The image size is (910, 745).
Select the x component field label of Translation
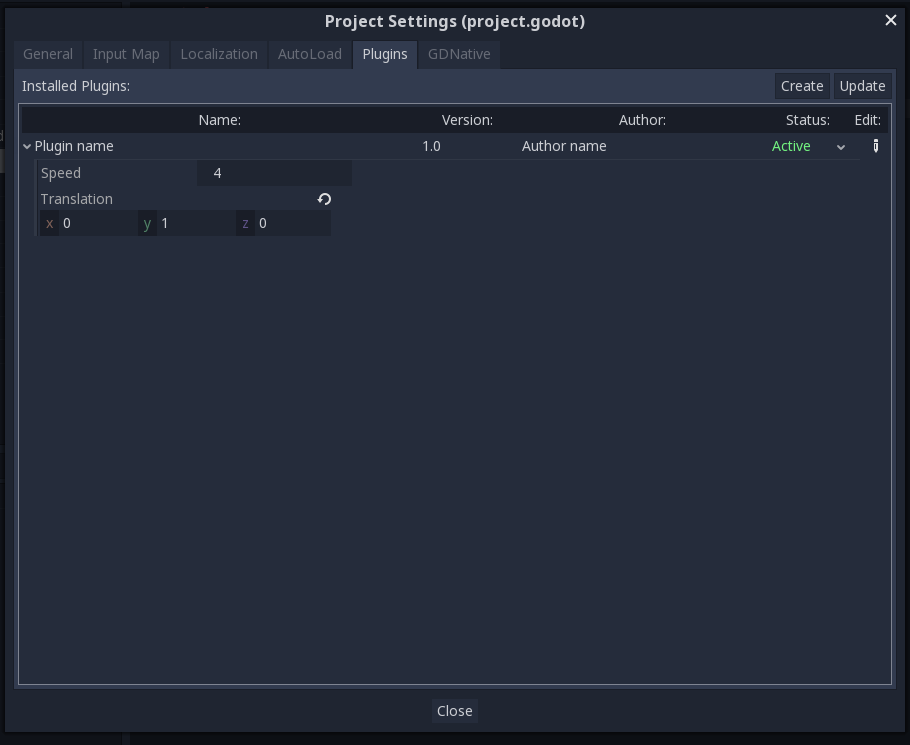pyautogui.click(x=49, y=223)
